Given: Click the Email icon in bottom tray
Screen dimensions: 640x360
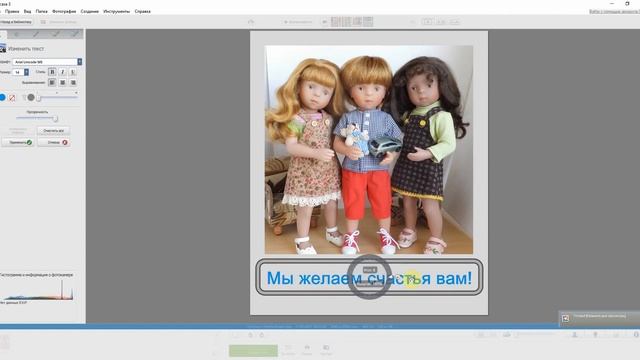Looking at the screenshot, I should click(288, 349).
